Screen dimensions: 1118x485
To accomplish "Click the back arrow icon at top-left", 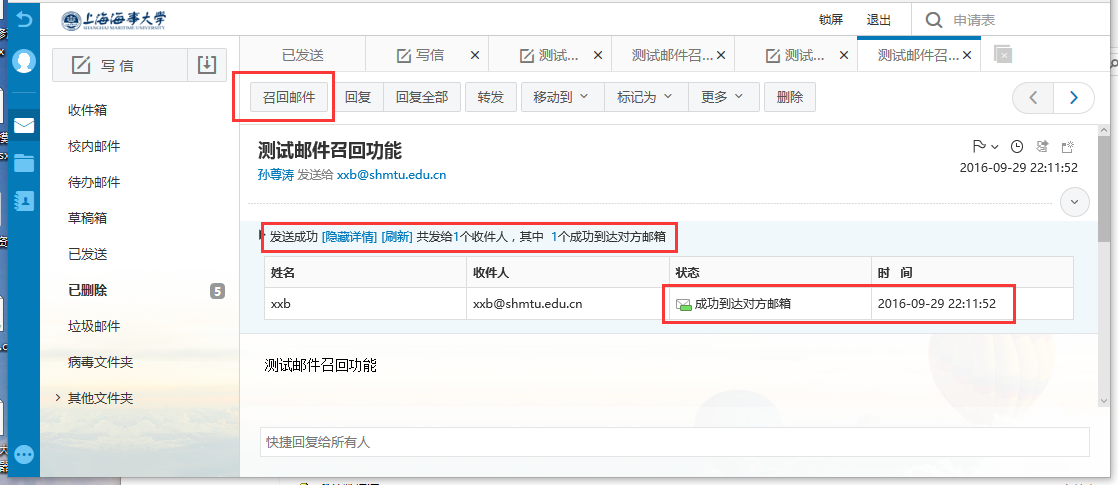I will tap(24, 19).
